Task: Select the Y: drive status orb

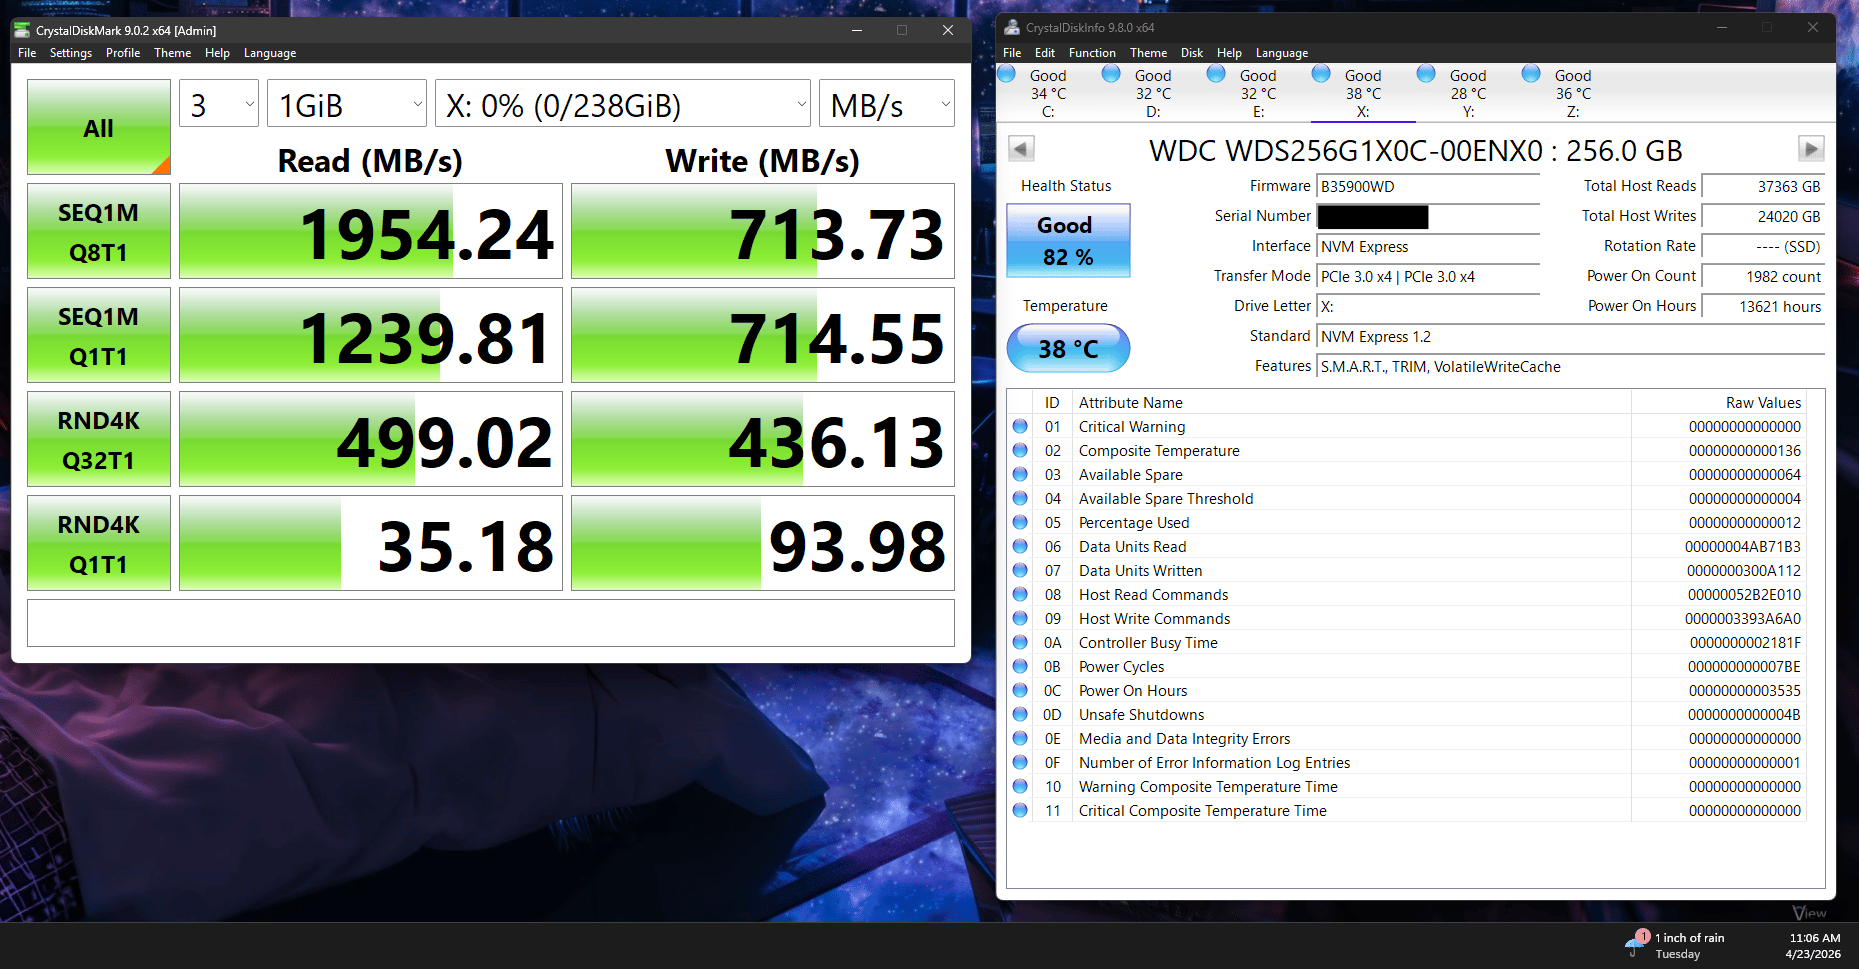Action: pos(1426,74)
